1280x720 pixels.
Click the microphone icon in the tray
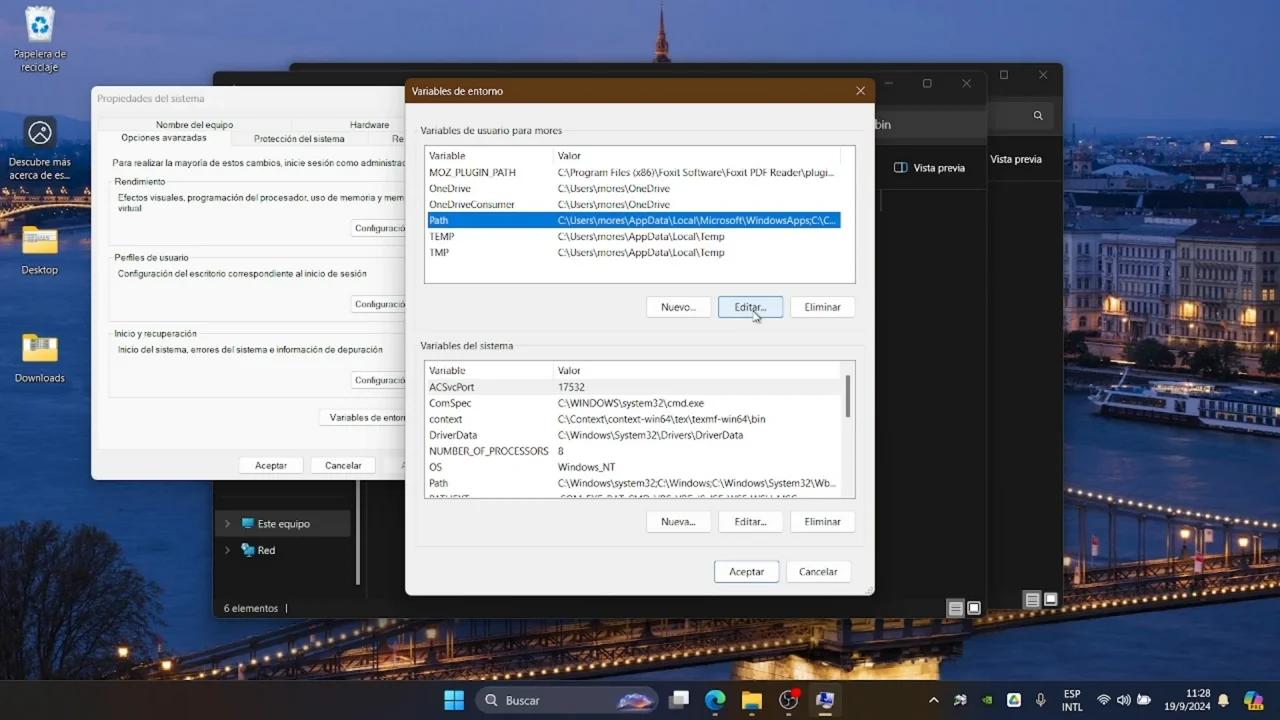click(1040, 700)
